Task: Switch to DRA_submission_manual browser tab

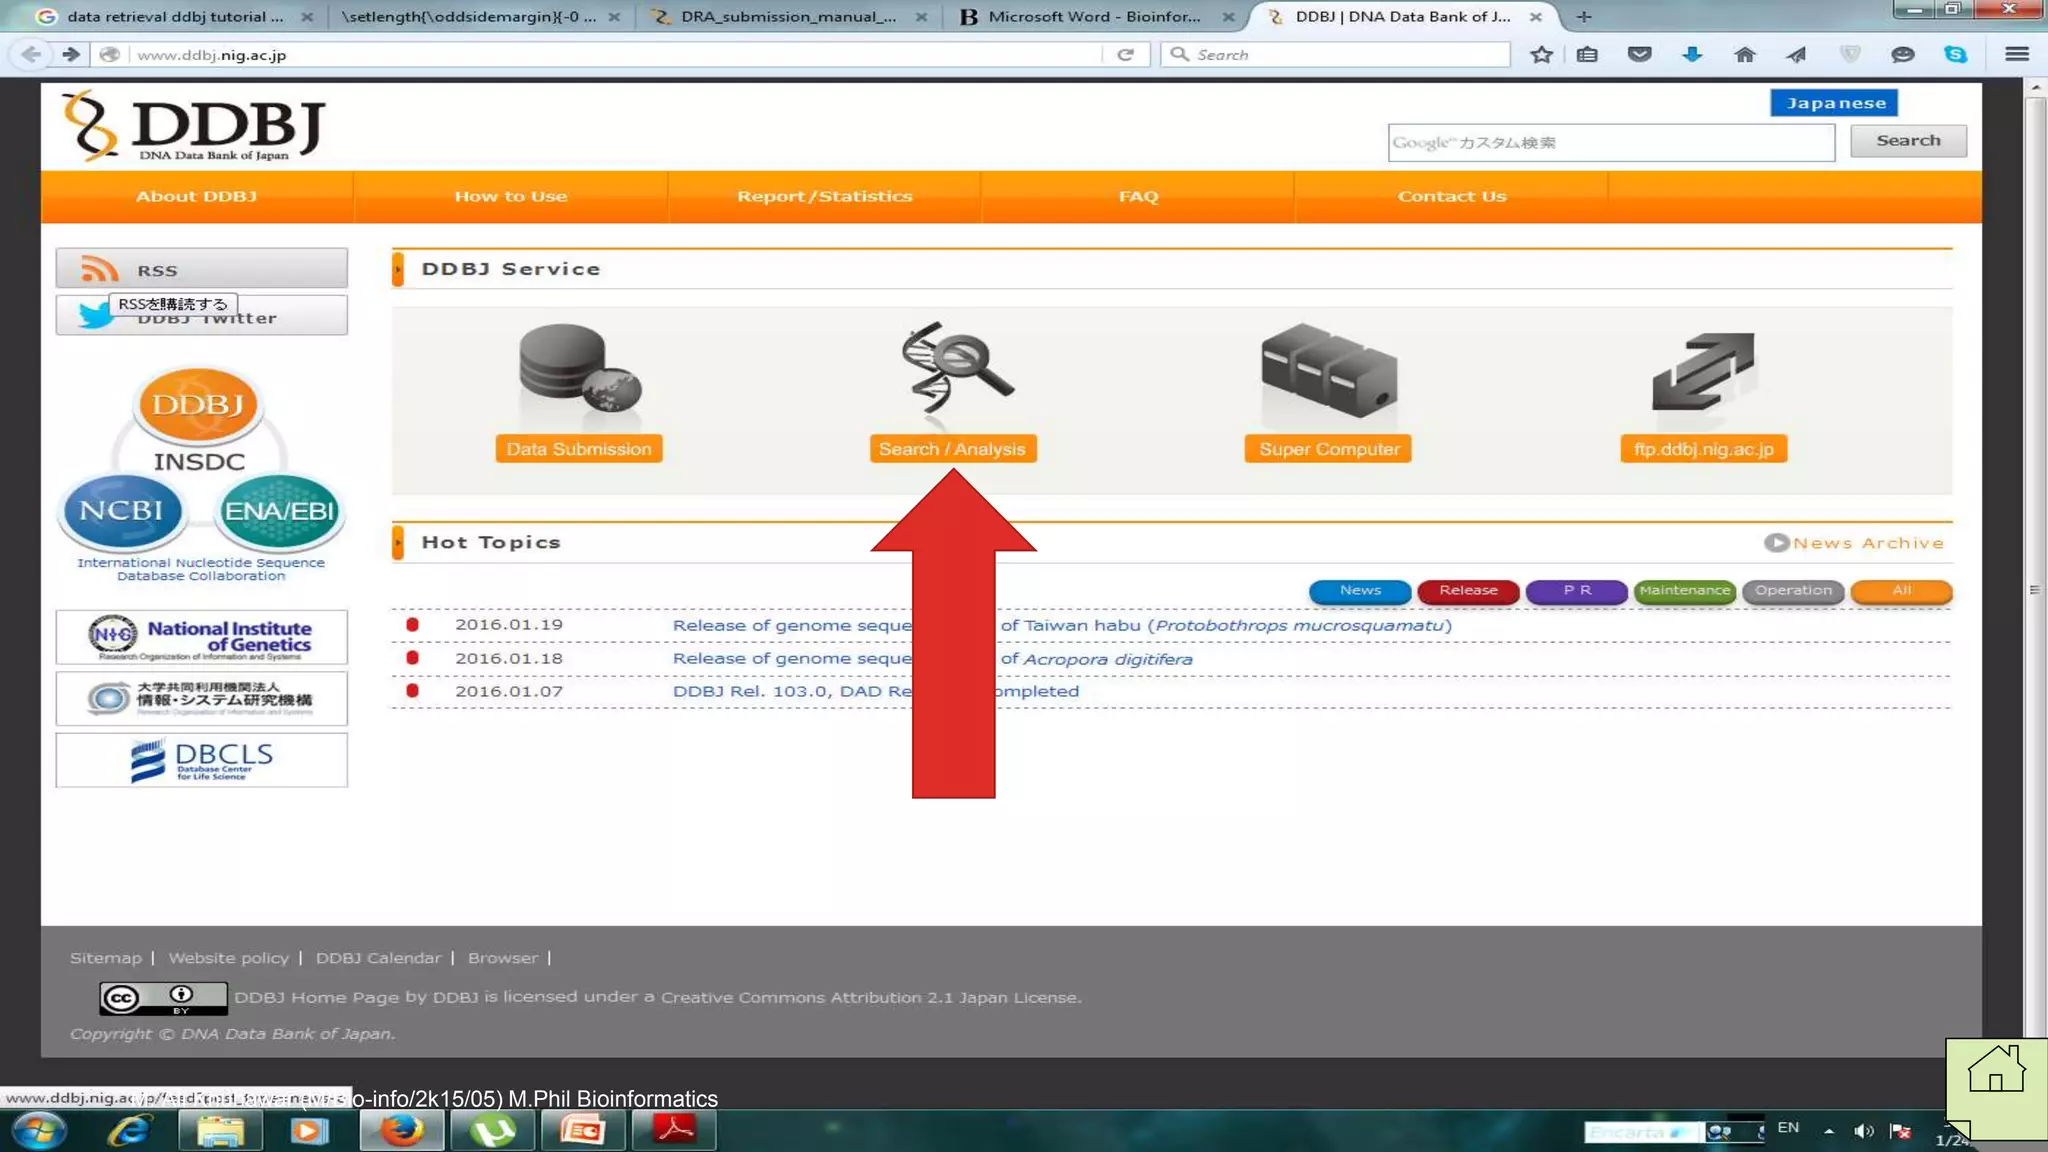Action: point(788,17)
